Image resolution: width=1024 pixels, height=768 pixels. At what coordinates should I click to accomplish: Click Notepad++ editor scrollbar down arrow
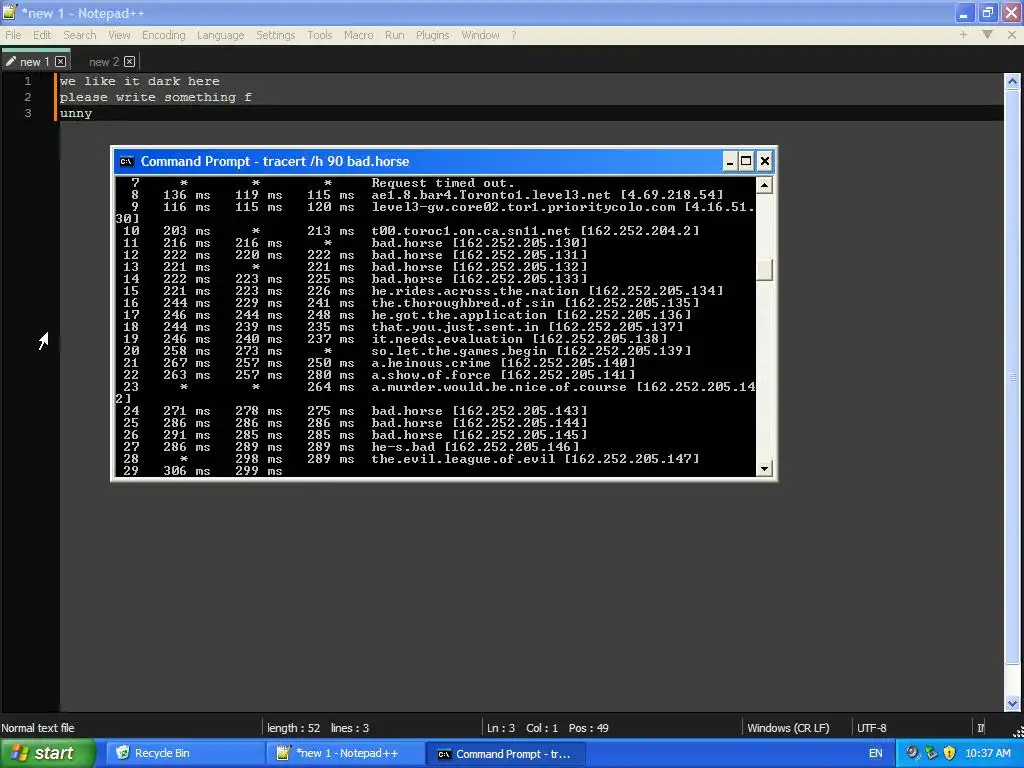pos(1012,703)
